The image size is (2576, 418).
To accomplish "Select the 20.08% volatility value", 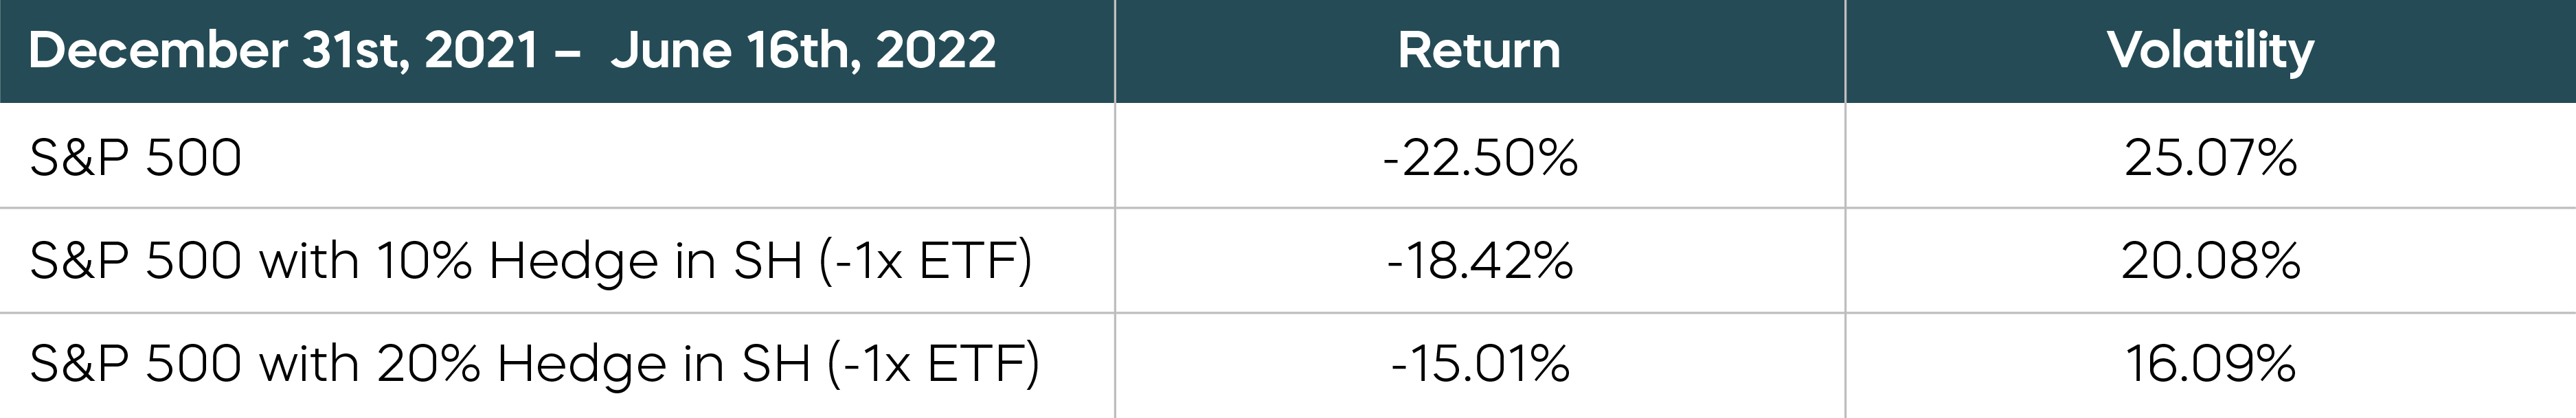I will coord(2210,261).
